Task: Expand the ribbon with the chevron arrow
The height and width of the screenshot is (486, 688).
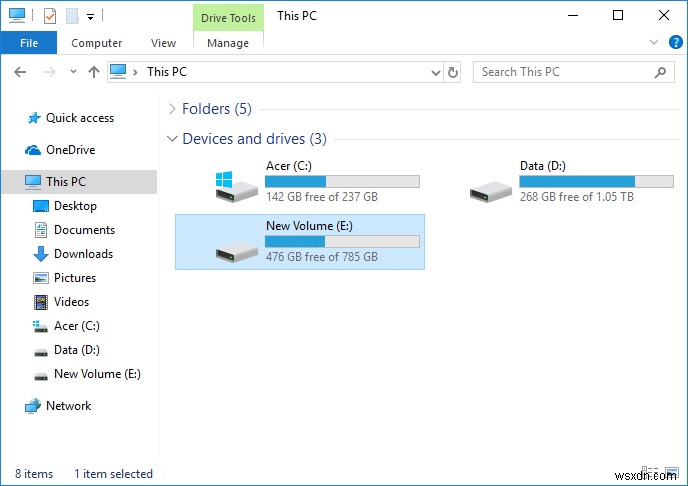Action: (x=654, y=42)
